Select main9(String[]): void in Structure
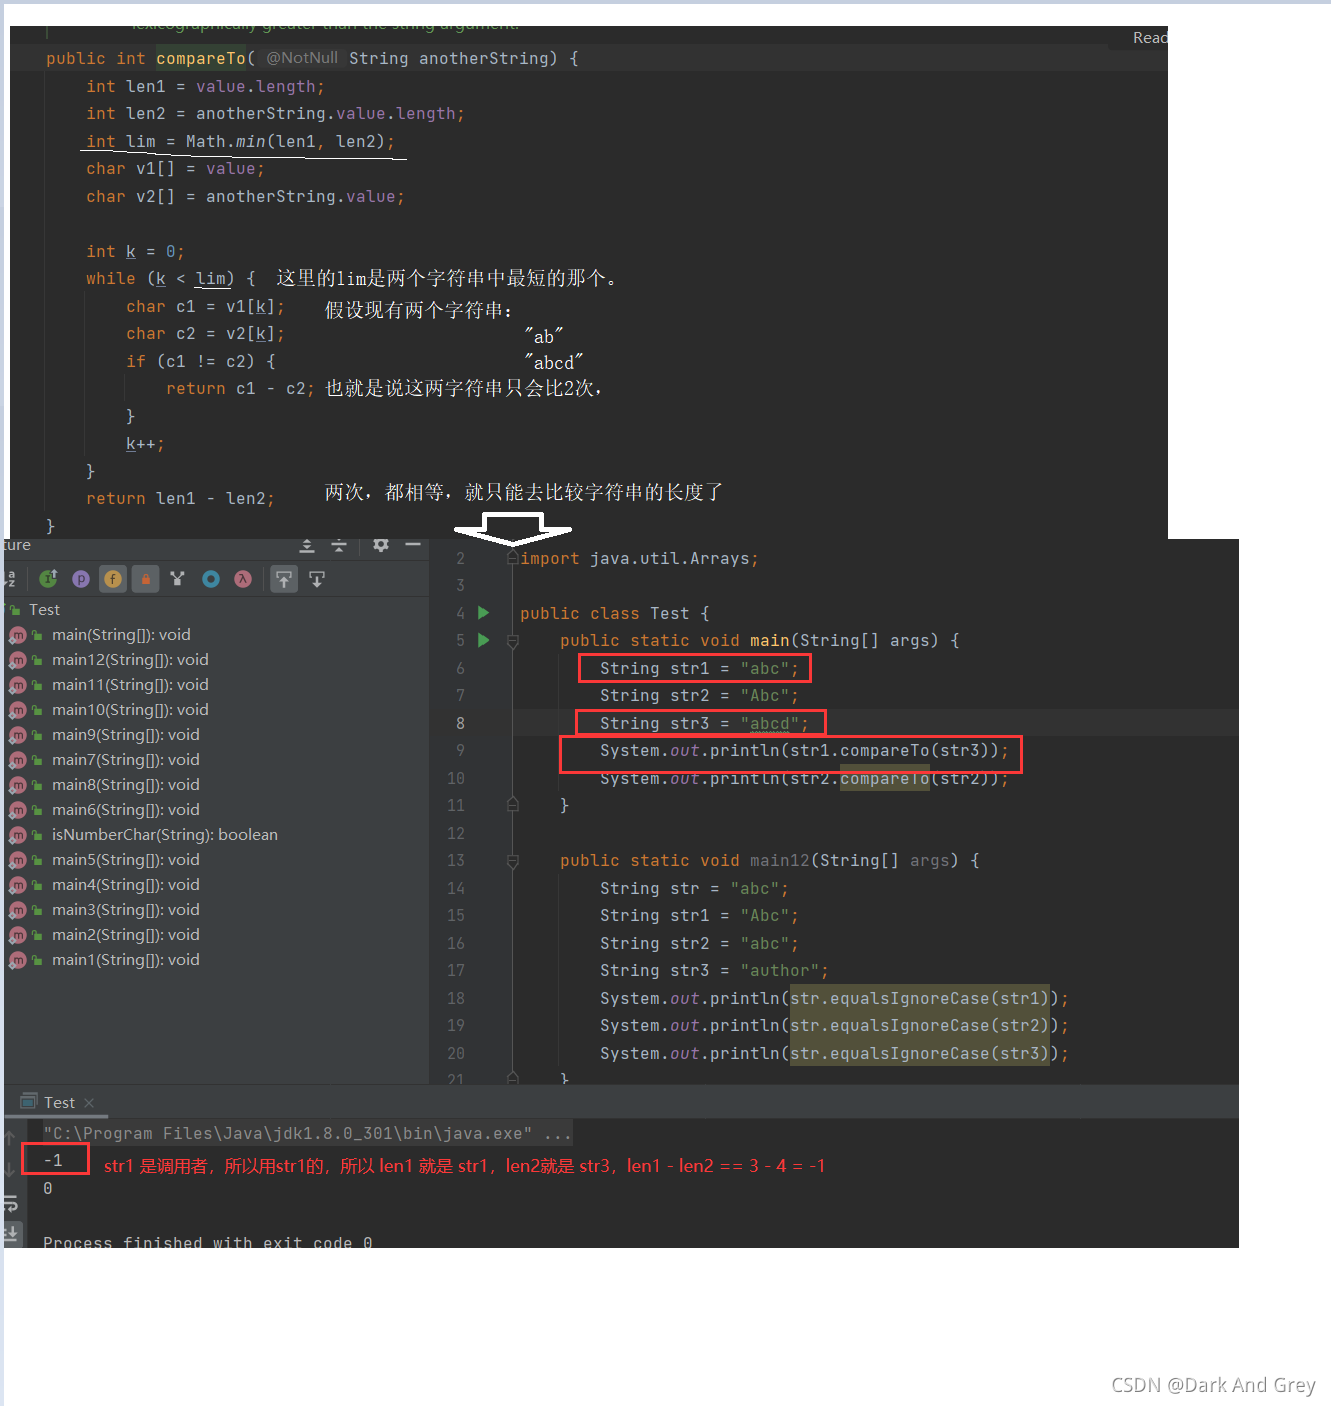This screenshot has height=1406, width=1331. pos(126,735)
